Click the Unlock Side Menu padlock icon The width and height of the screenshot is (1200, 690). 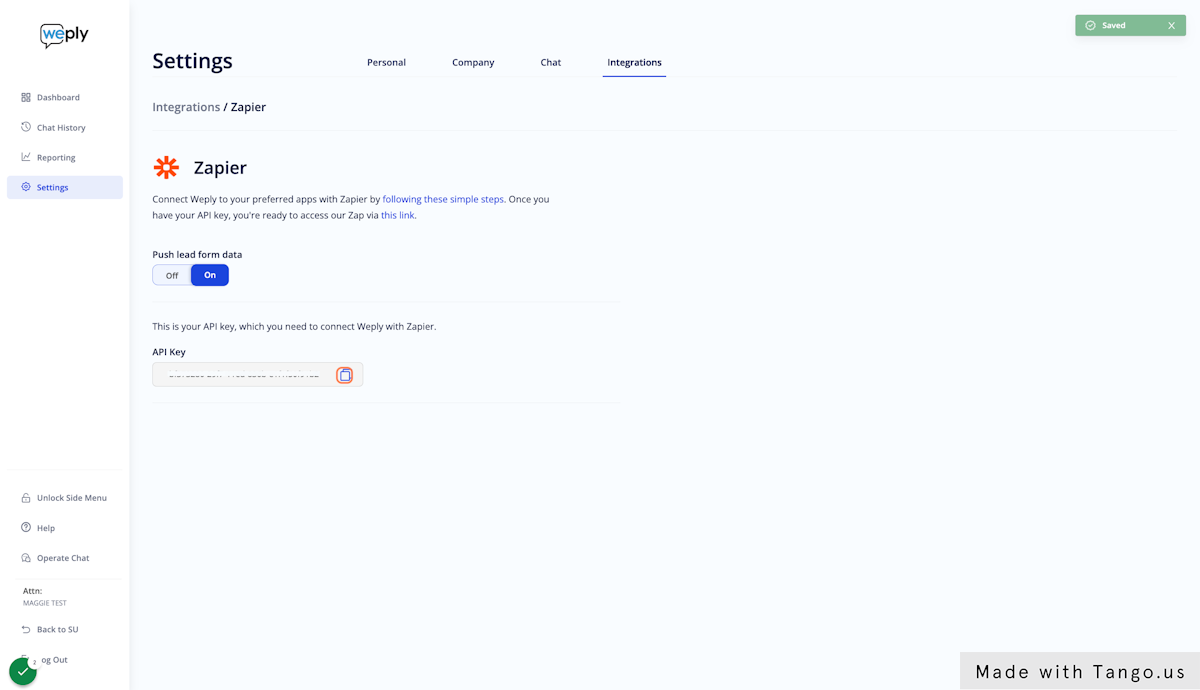(26, 498)
